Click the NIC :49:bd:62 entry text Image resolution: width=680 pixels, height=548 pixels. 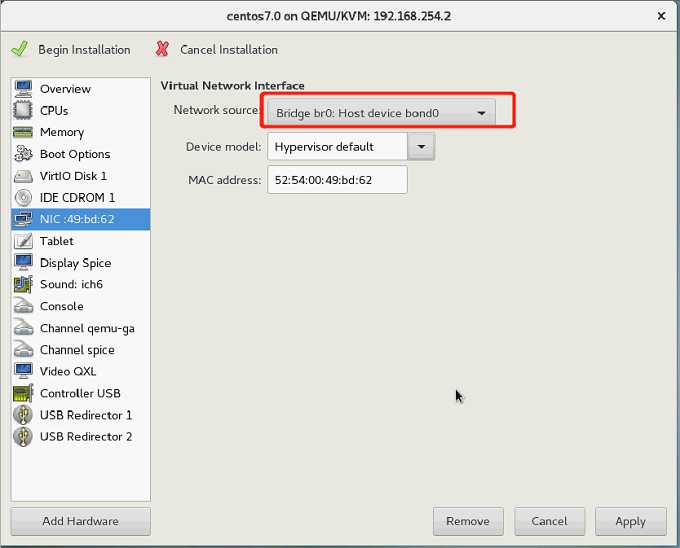point(77,219)
